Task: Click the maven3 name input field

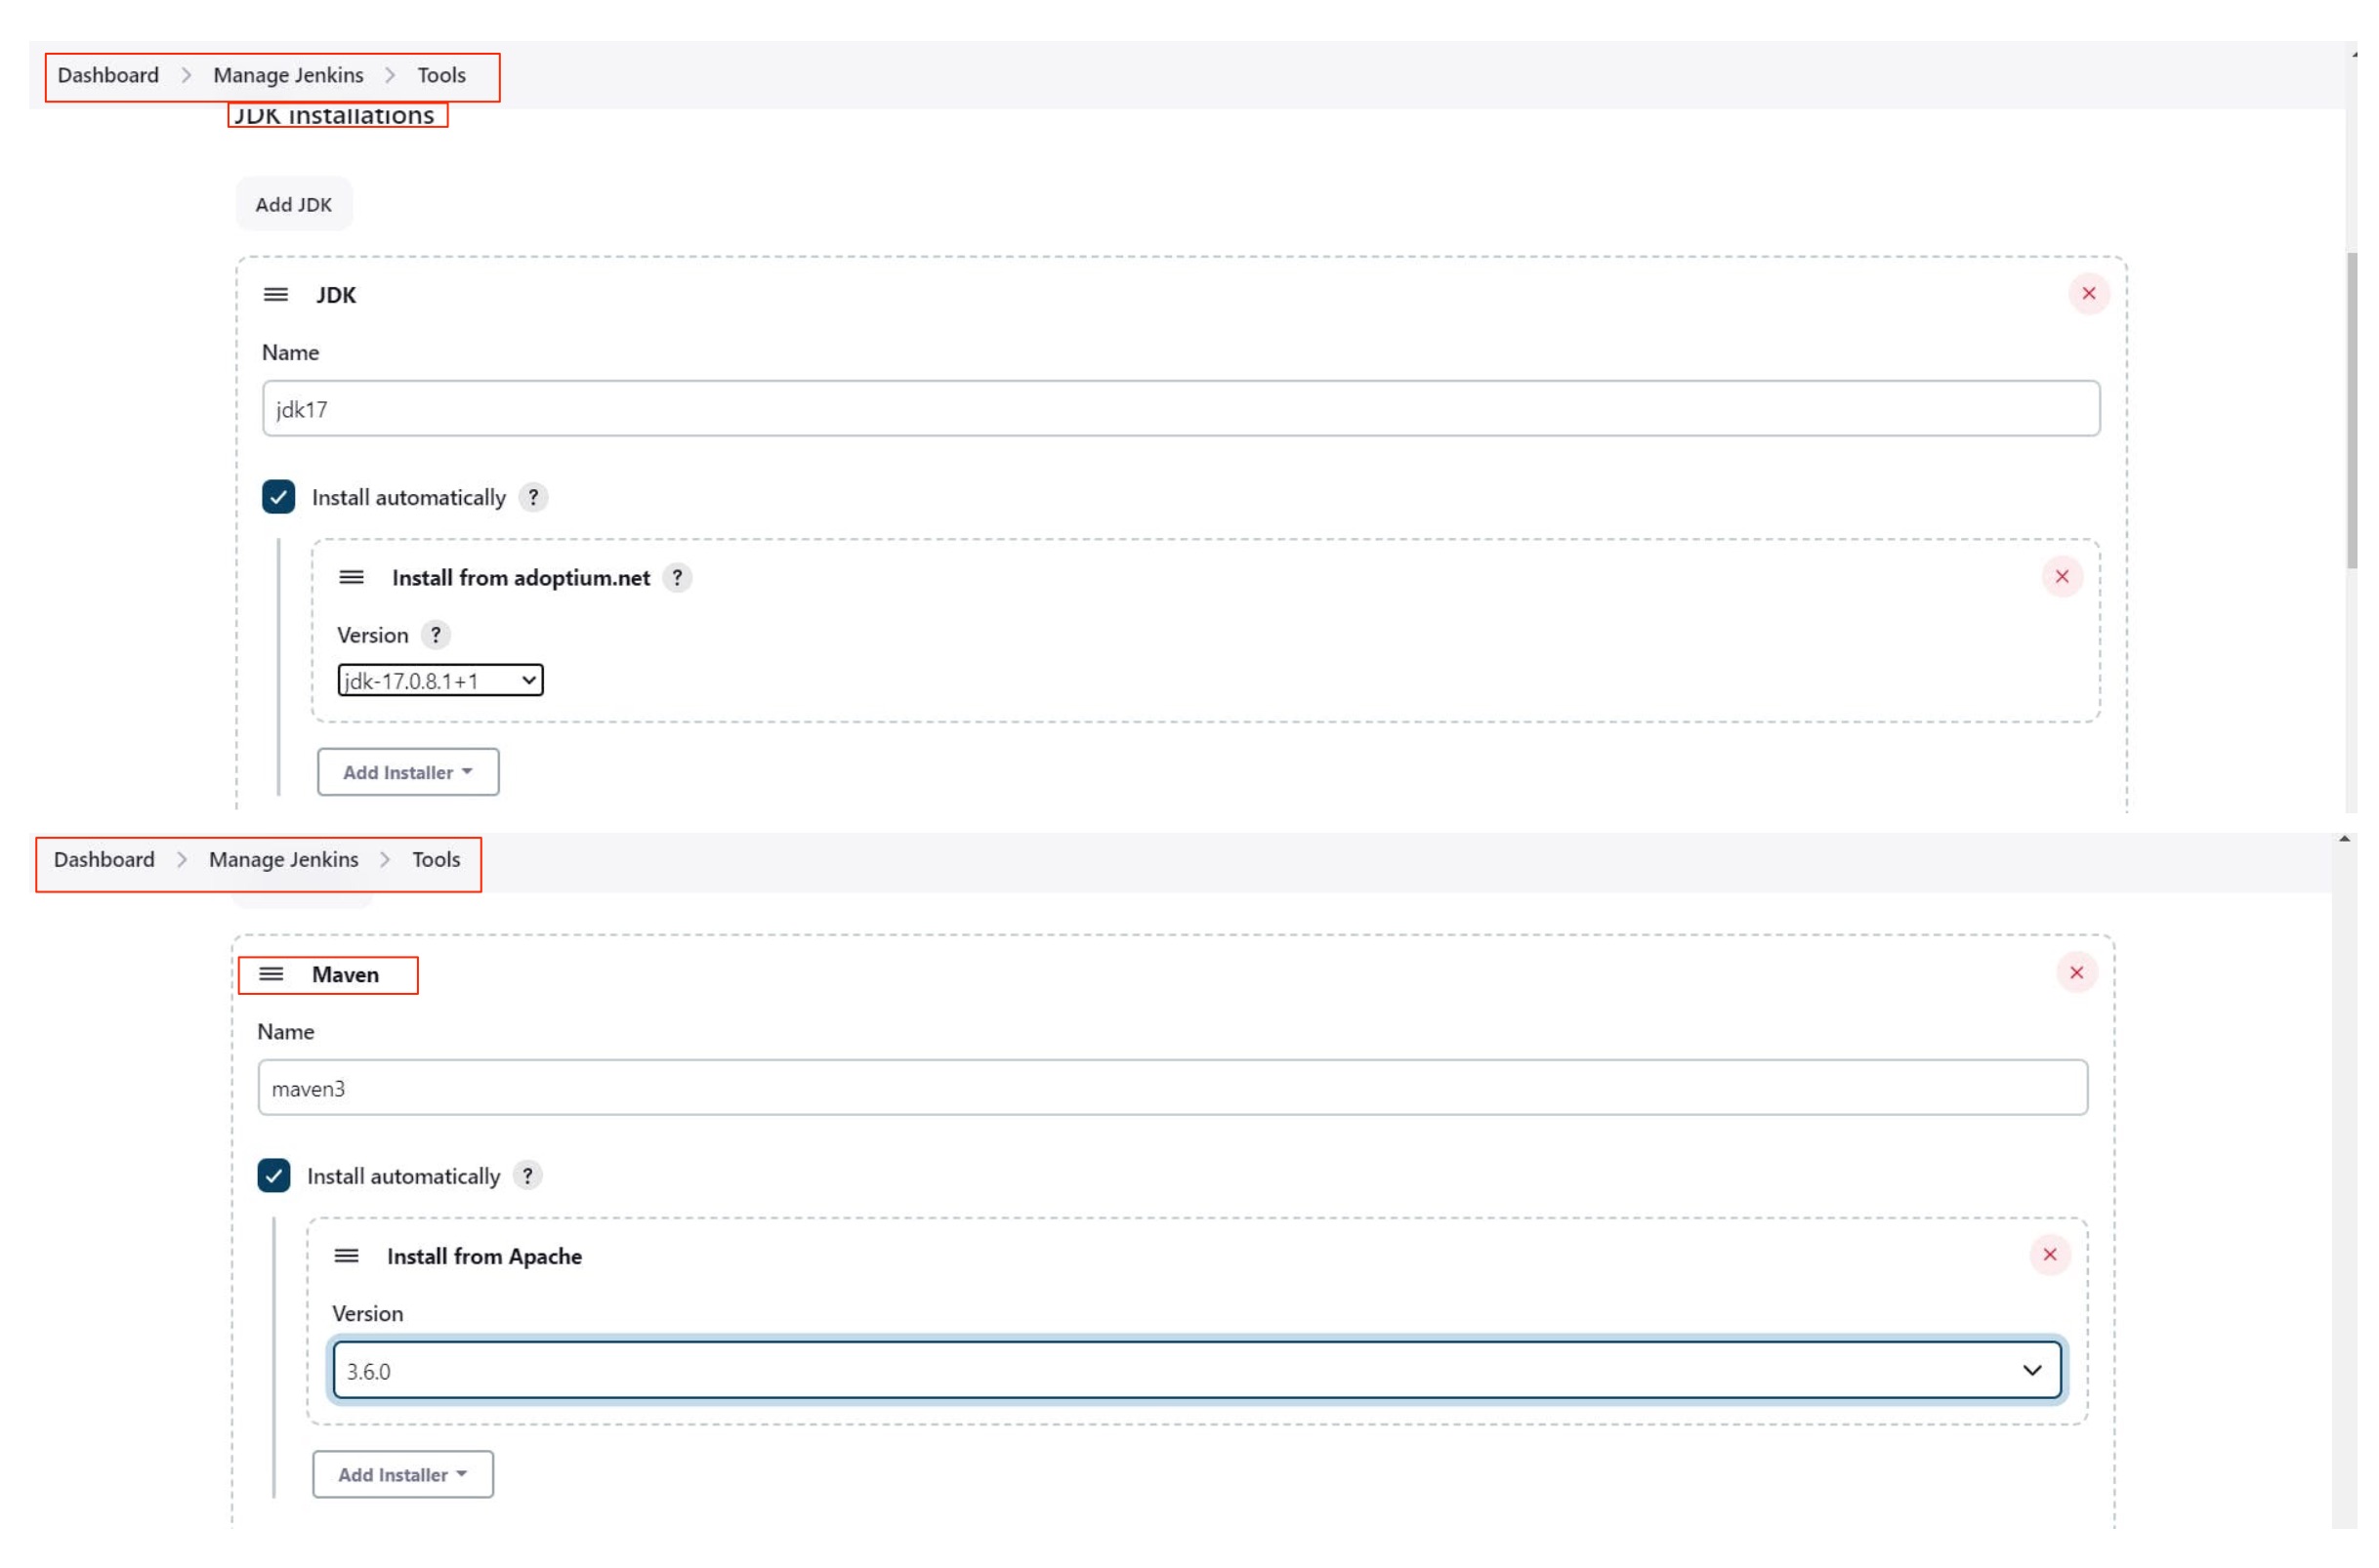Action: point(1172,1088)
